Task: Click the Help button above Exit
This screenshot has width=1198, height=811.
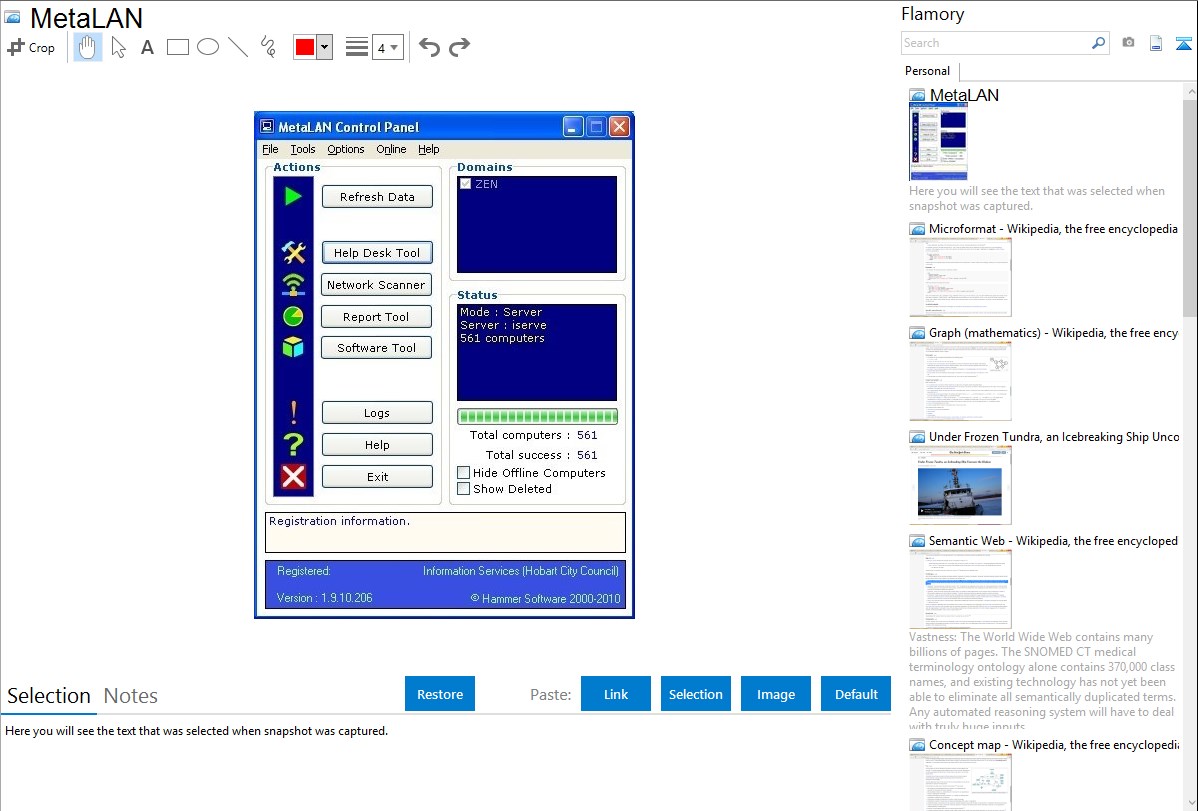Action: point(377,445)
